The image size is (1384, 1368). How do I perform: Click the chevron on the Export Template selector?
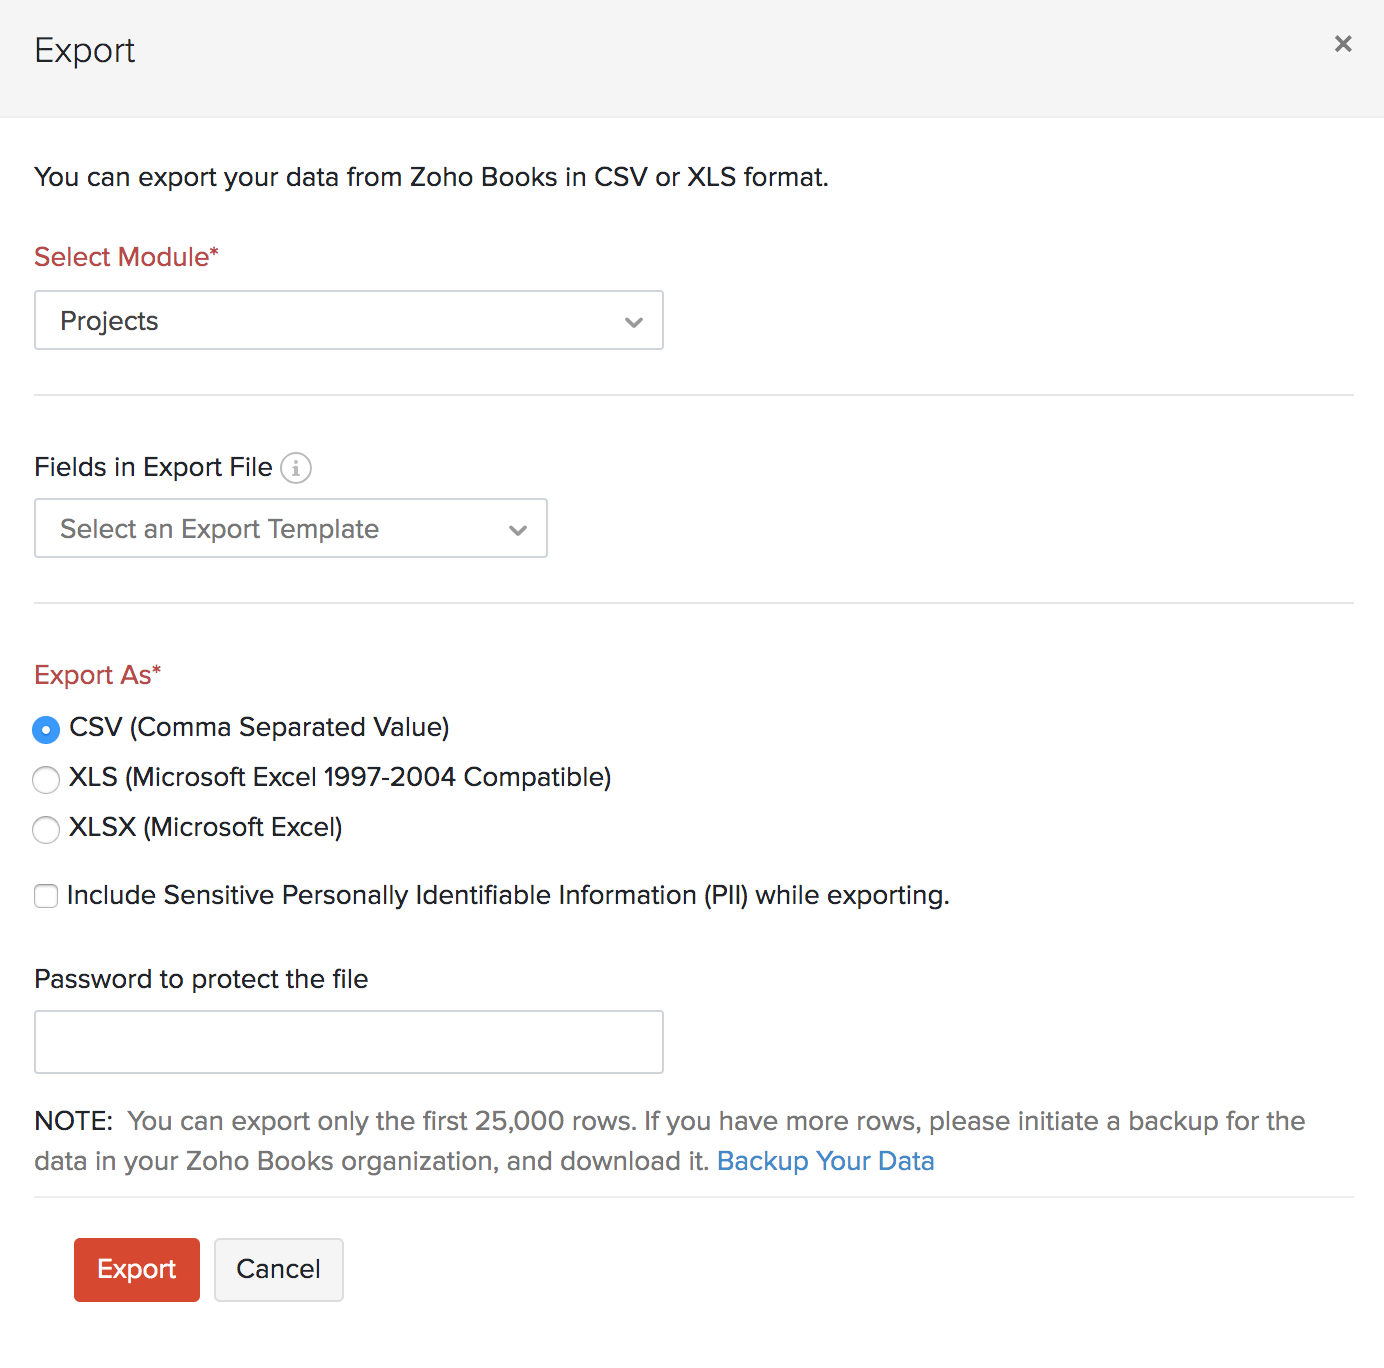click(x=517, y=529)
